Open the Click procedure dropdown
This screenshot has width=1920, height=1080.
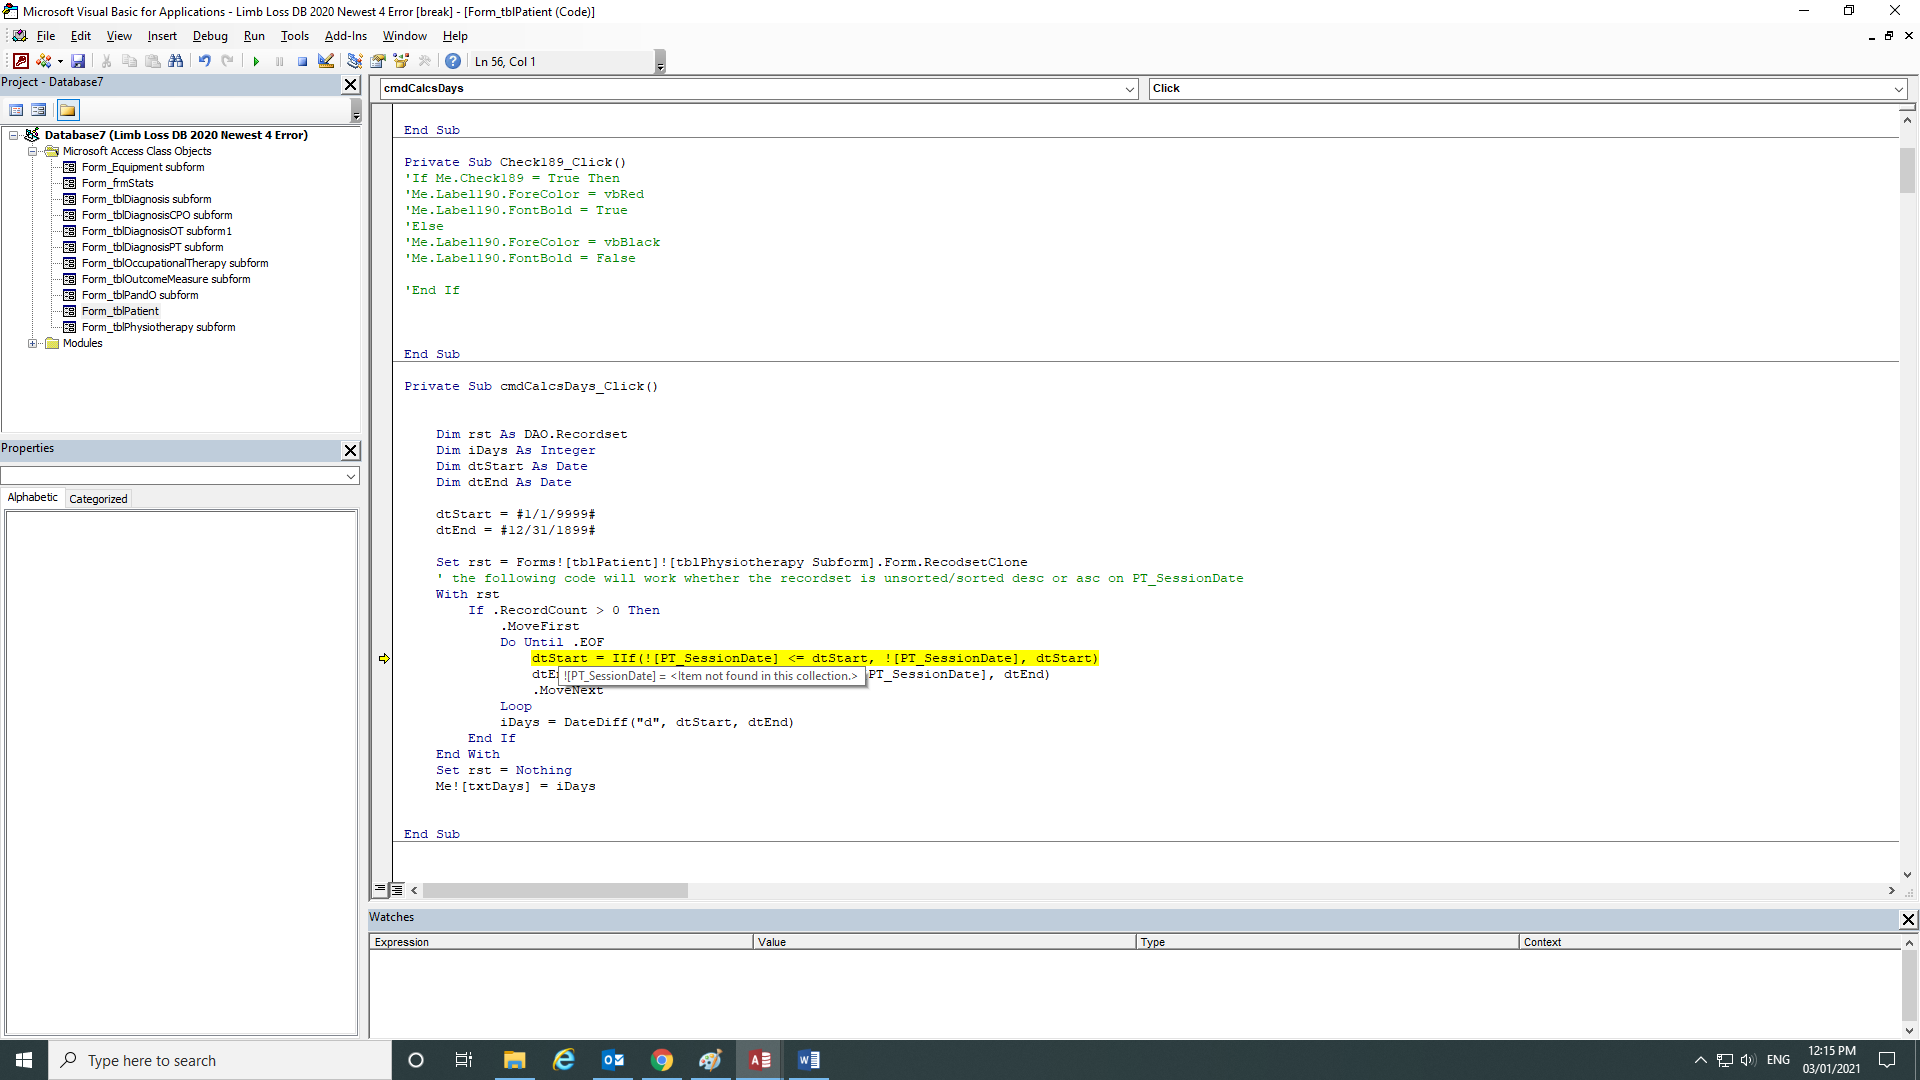point(1898,89)
